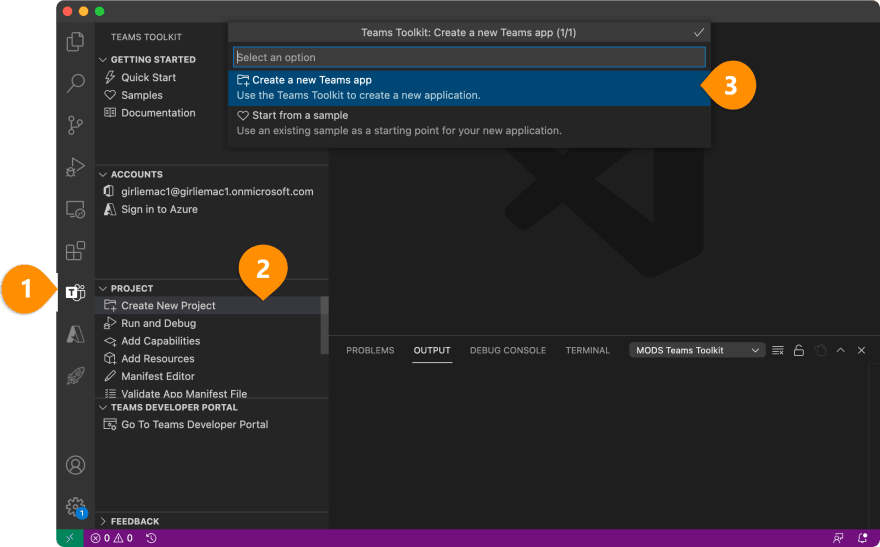The image size is (880, 547).
Task: Click the remote window indicator in status bar
Action: pyautogui.click(x=70, y=538)
